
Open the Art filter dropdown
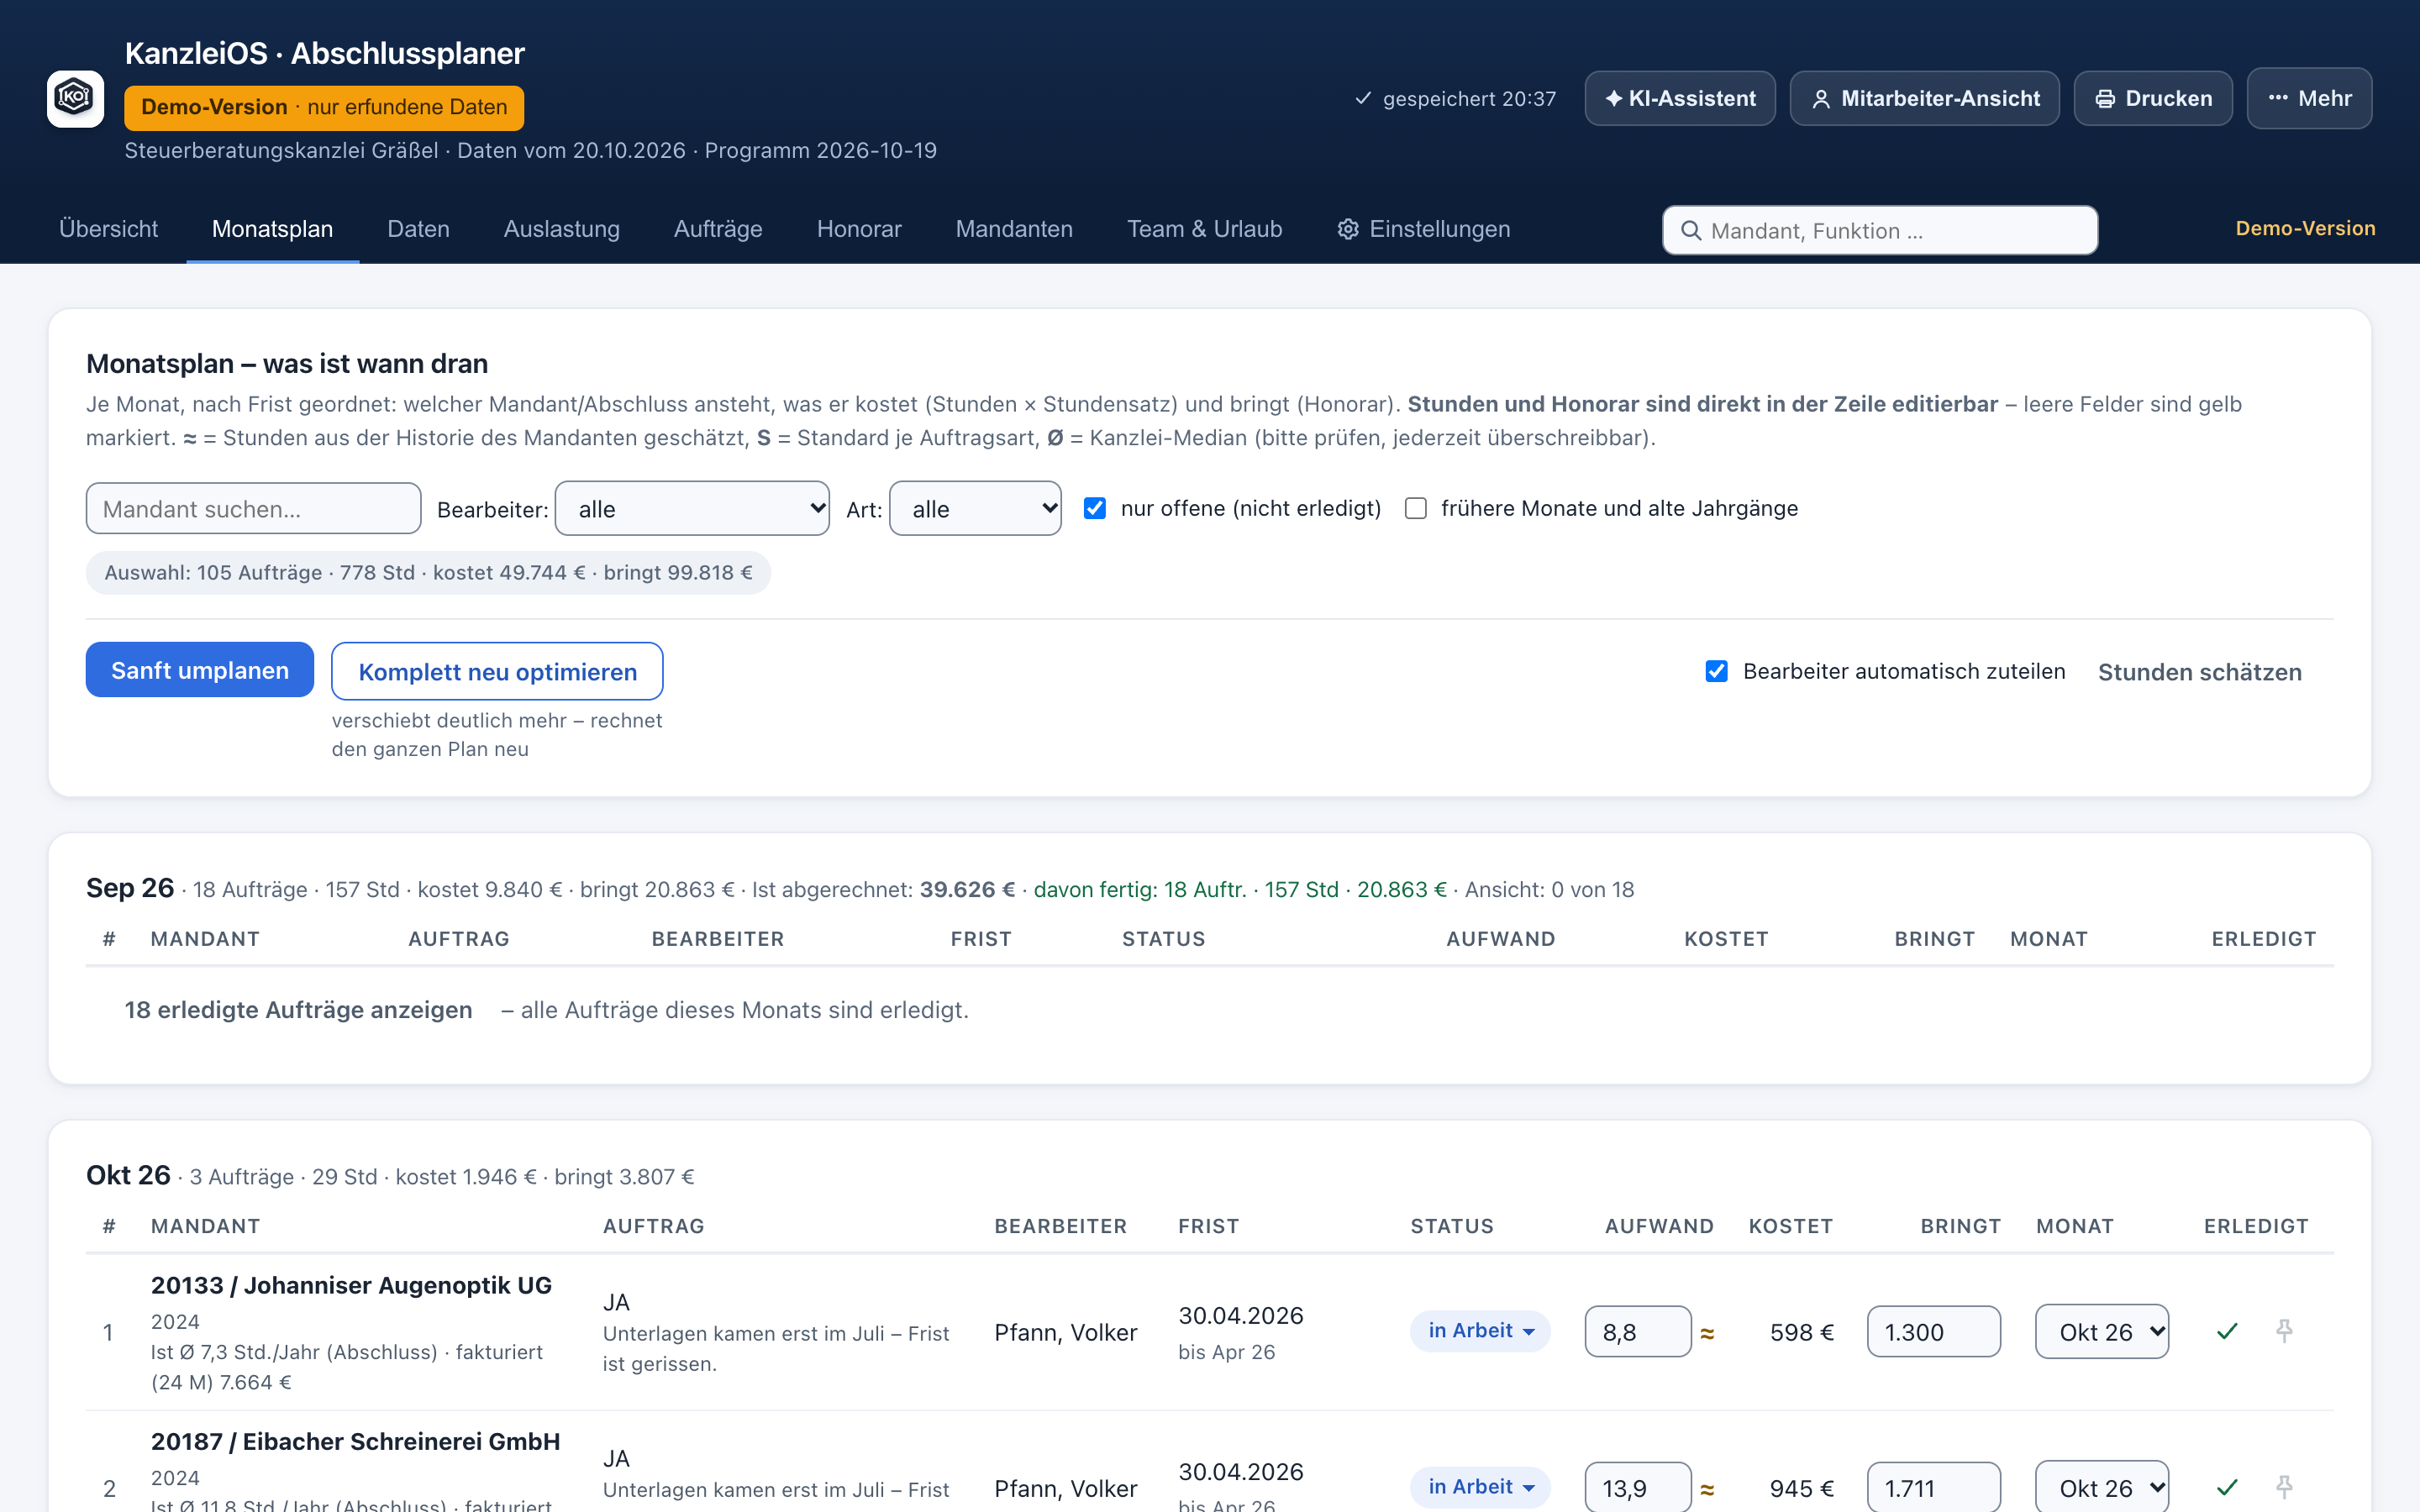(975, 508)
